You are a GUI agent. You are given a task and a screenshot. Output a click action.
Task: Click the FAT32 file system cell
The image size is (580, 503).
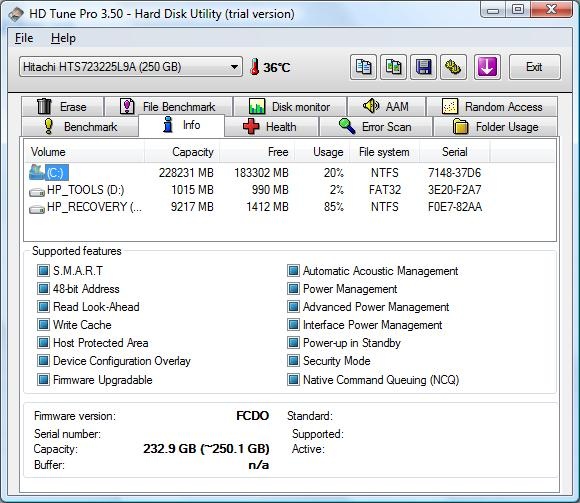point(385,190)
